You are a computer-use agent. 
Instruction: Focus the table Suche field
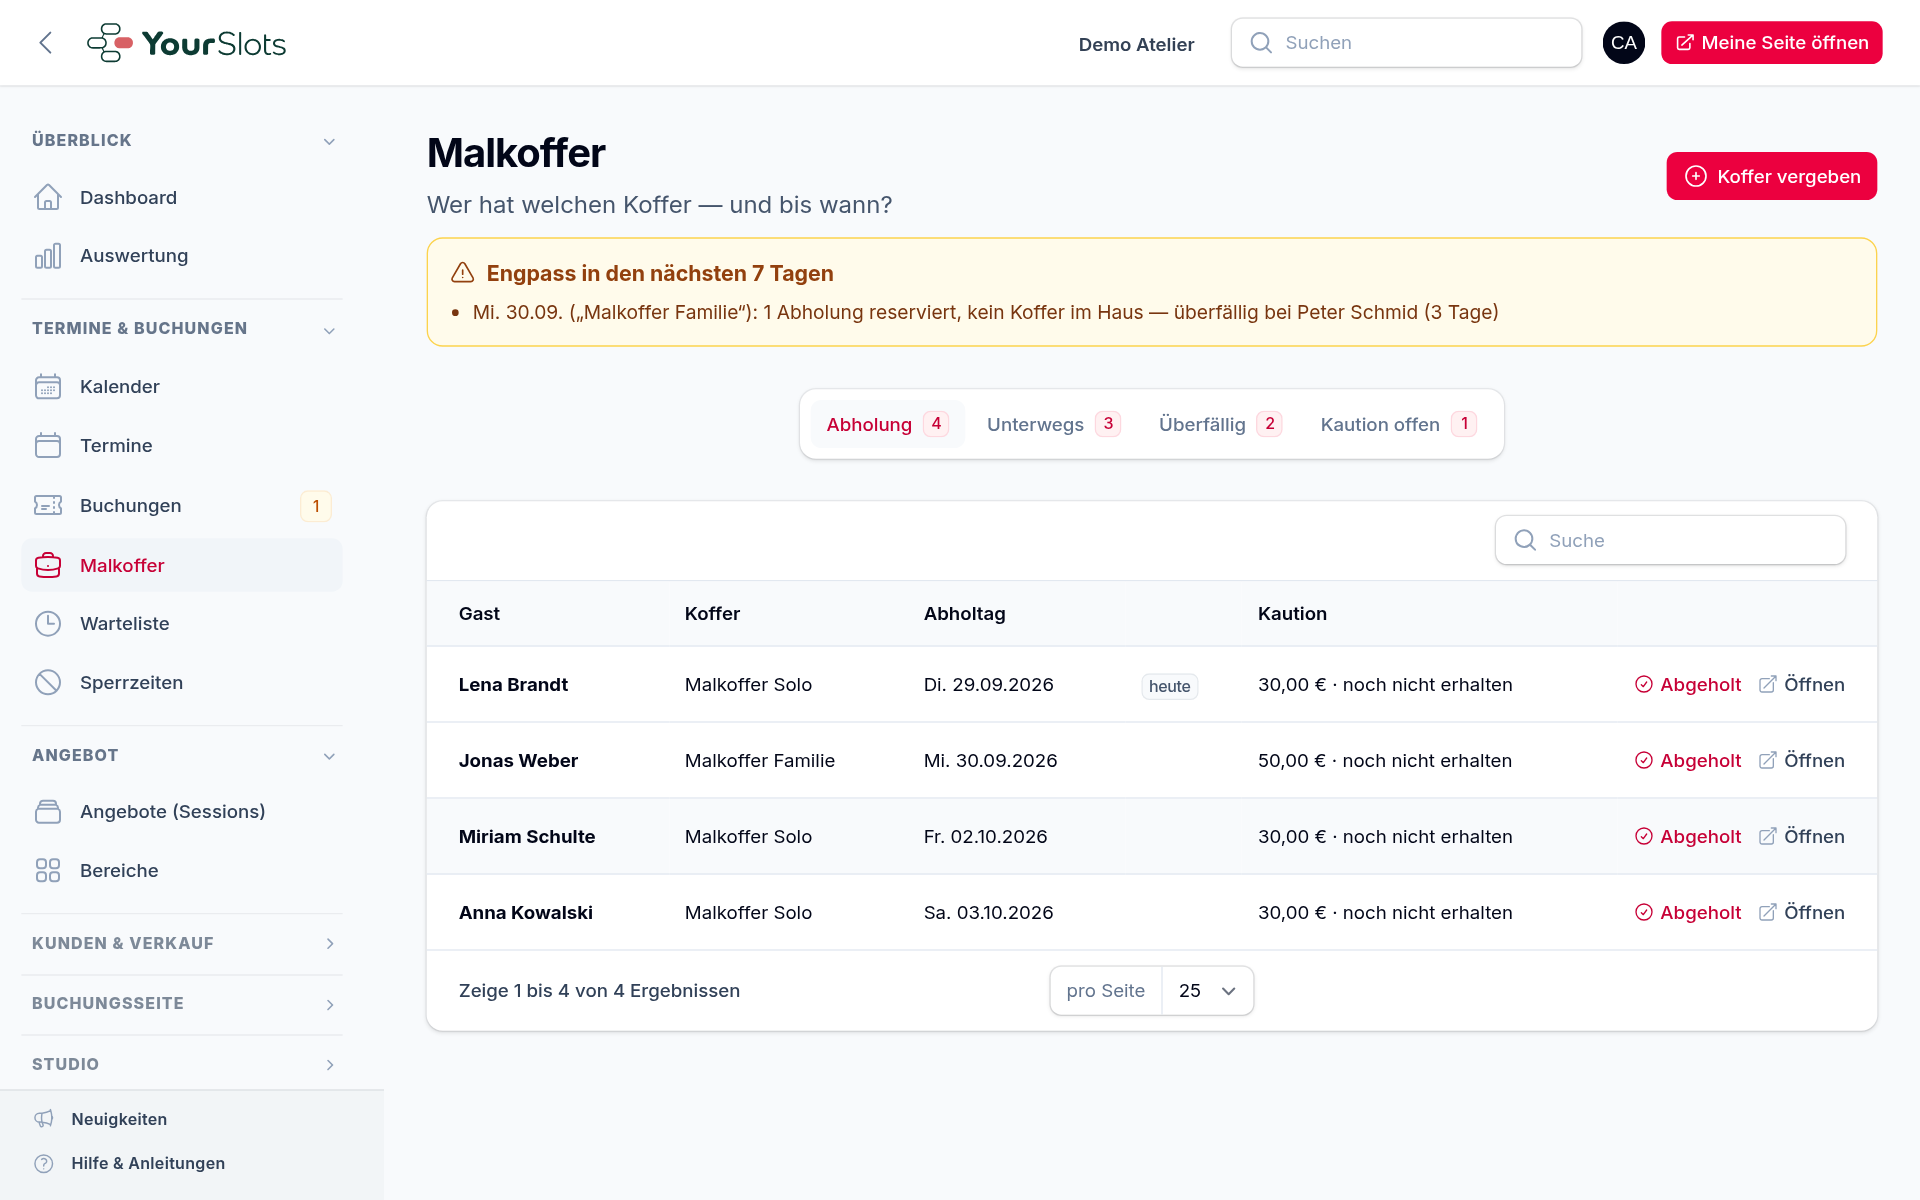point(1670,540)
